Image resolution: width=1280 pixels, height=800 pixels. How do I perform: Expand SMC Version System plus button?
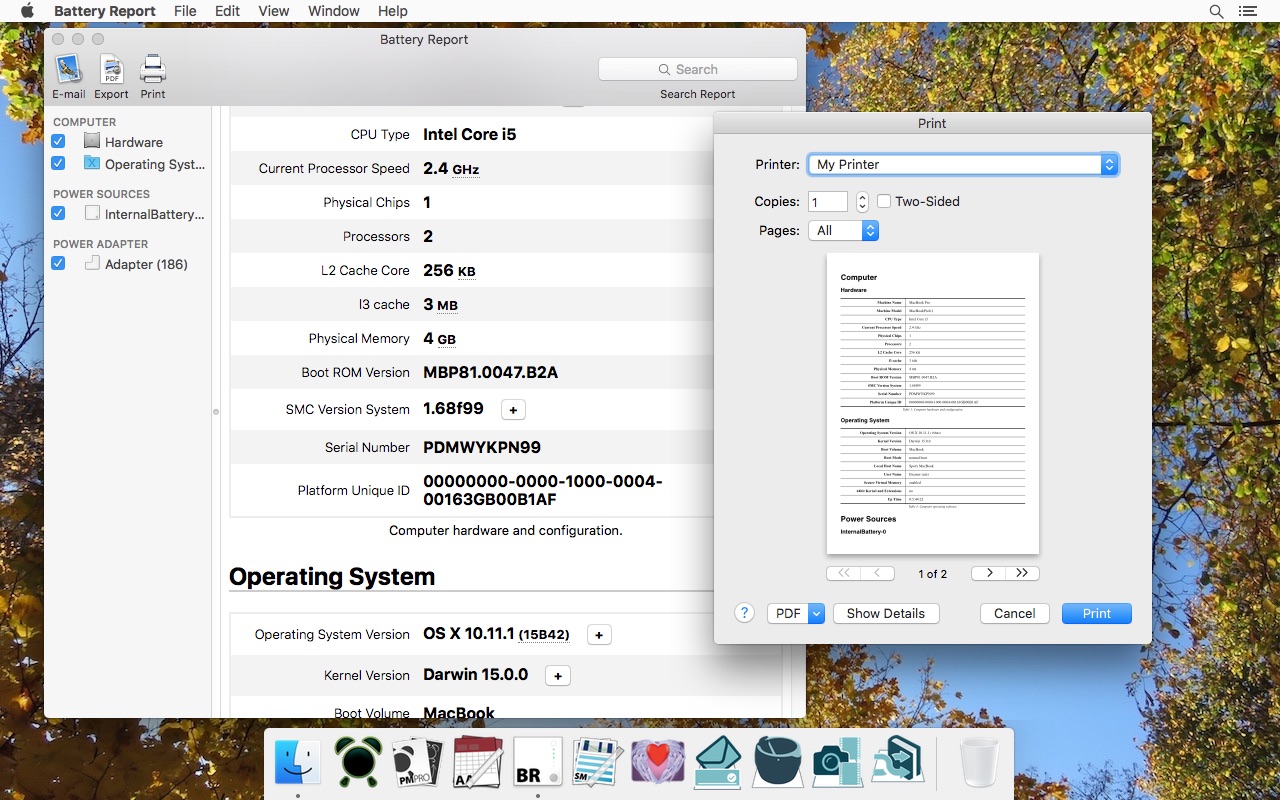(x=513, y=410)
